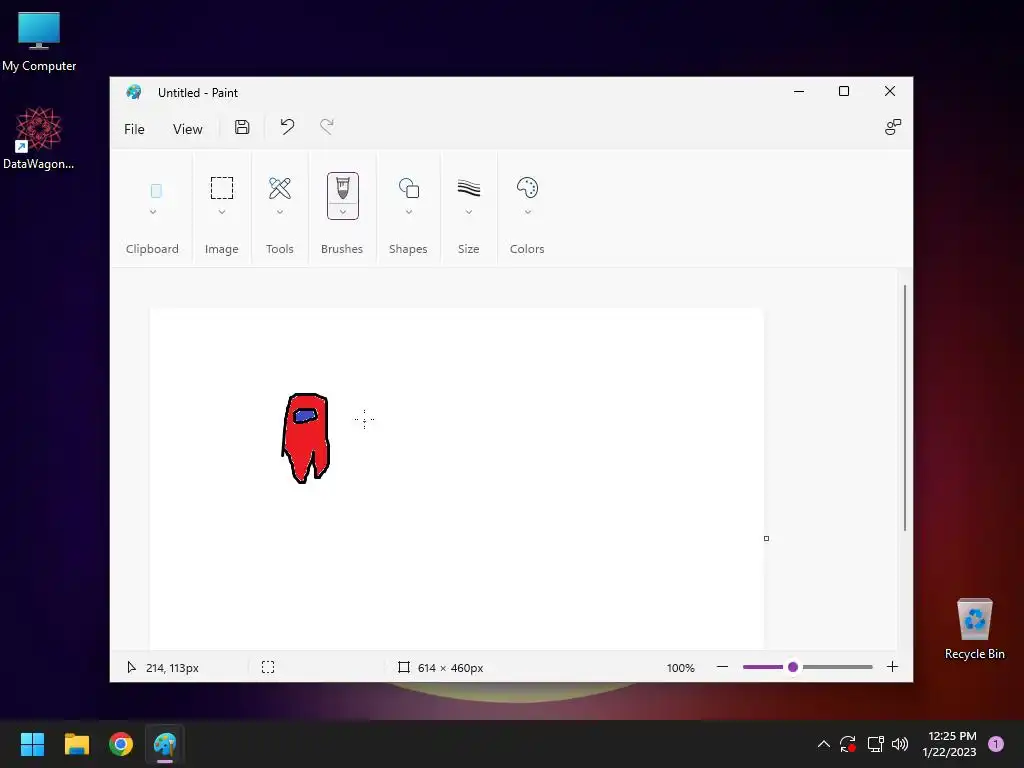
Task: Select the dashed rectangle selection icon
Action: (222, 188)
